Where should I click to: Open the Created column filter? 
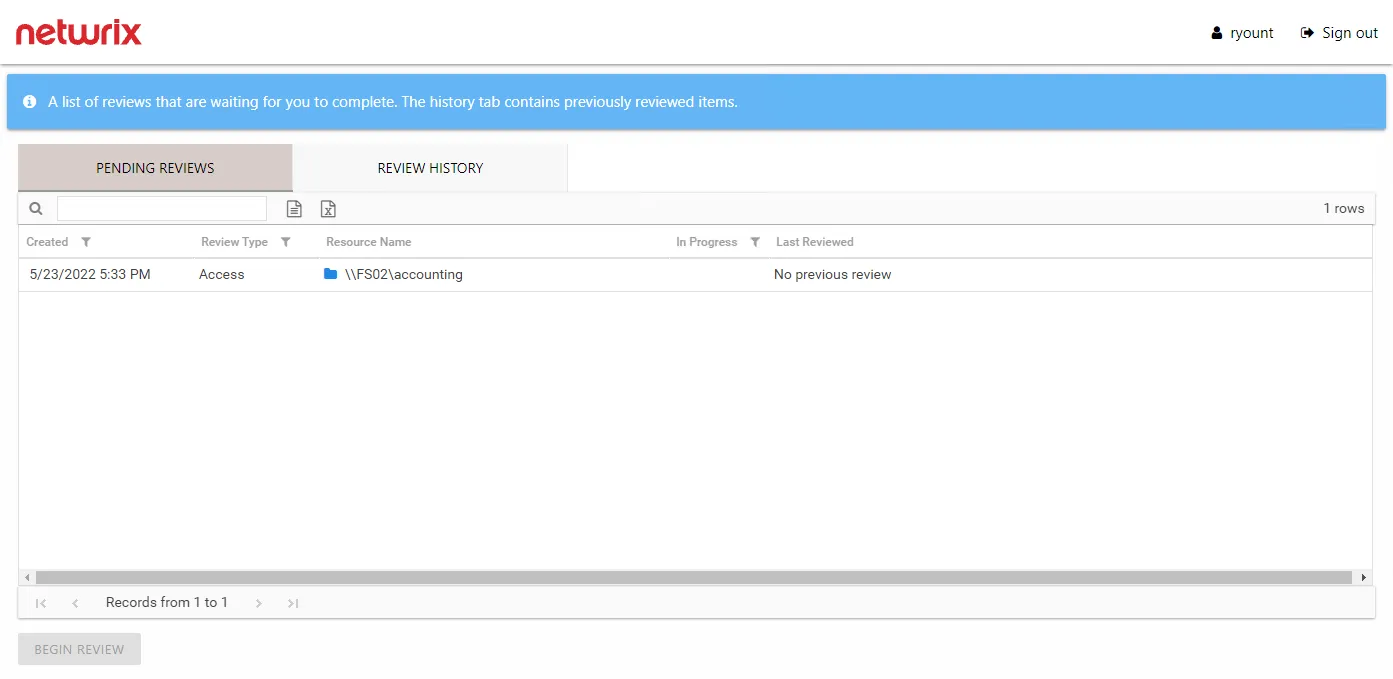click(86, 241)
